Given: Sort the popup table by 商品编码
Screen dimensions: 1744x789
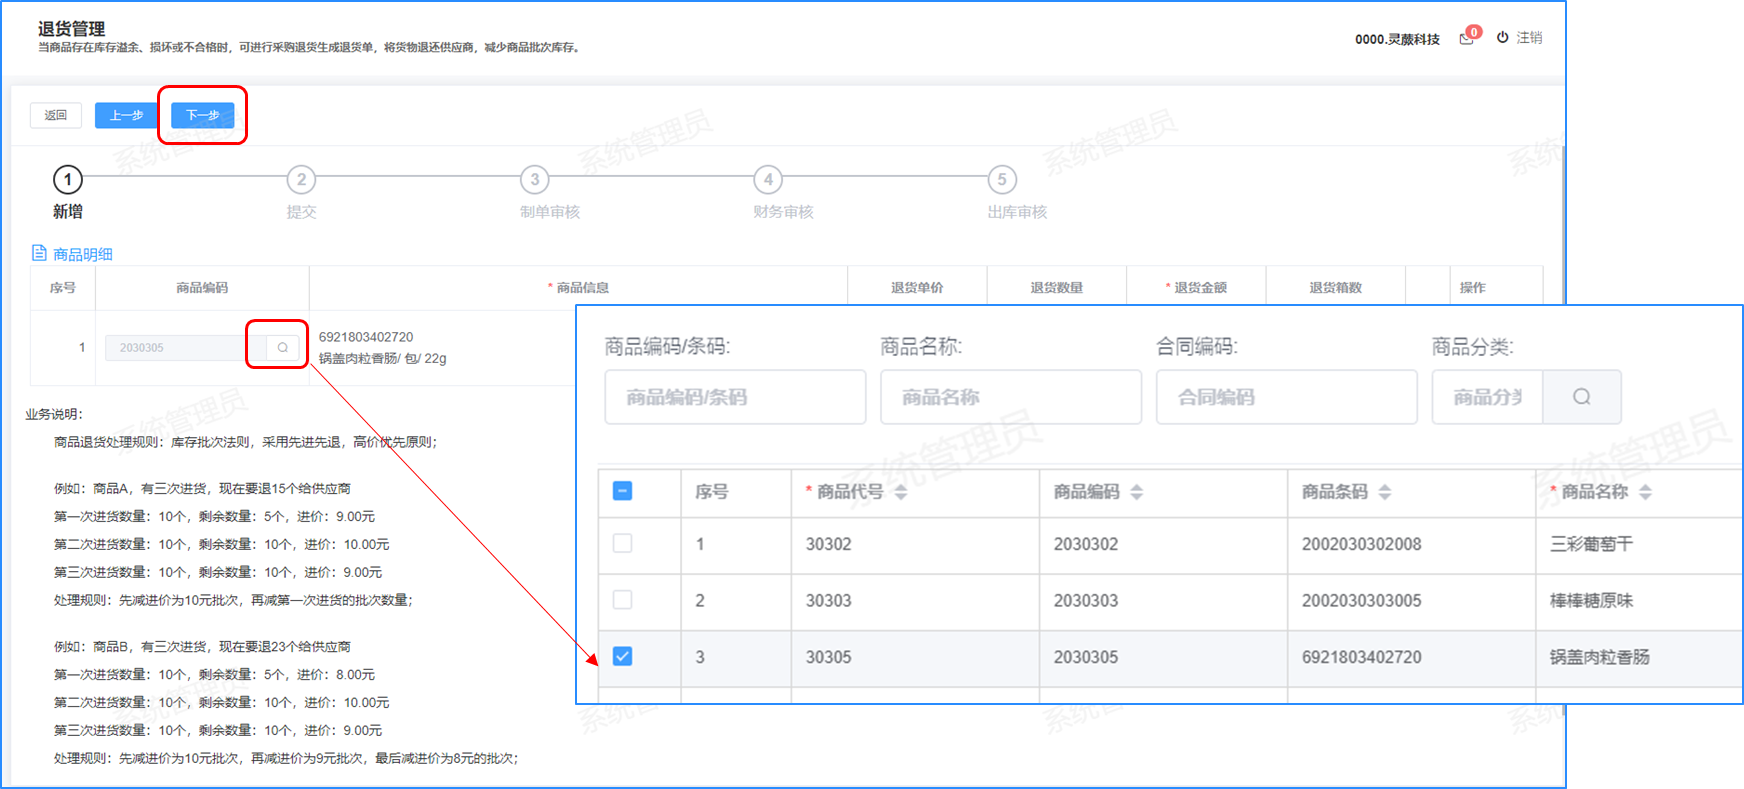Looking at the screenshot, I should point(1137,492).
